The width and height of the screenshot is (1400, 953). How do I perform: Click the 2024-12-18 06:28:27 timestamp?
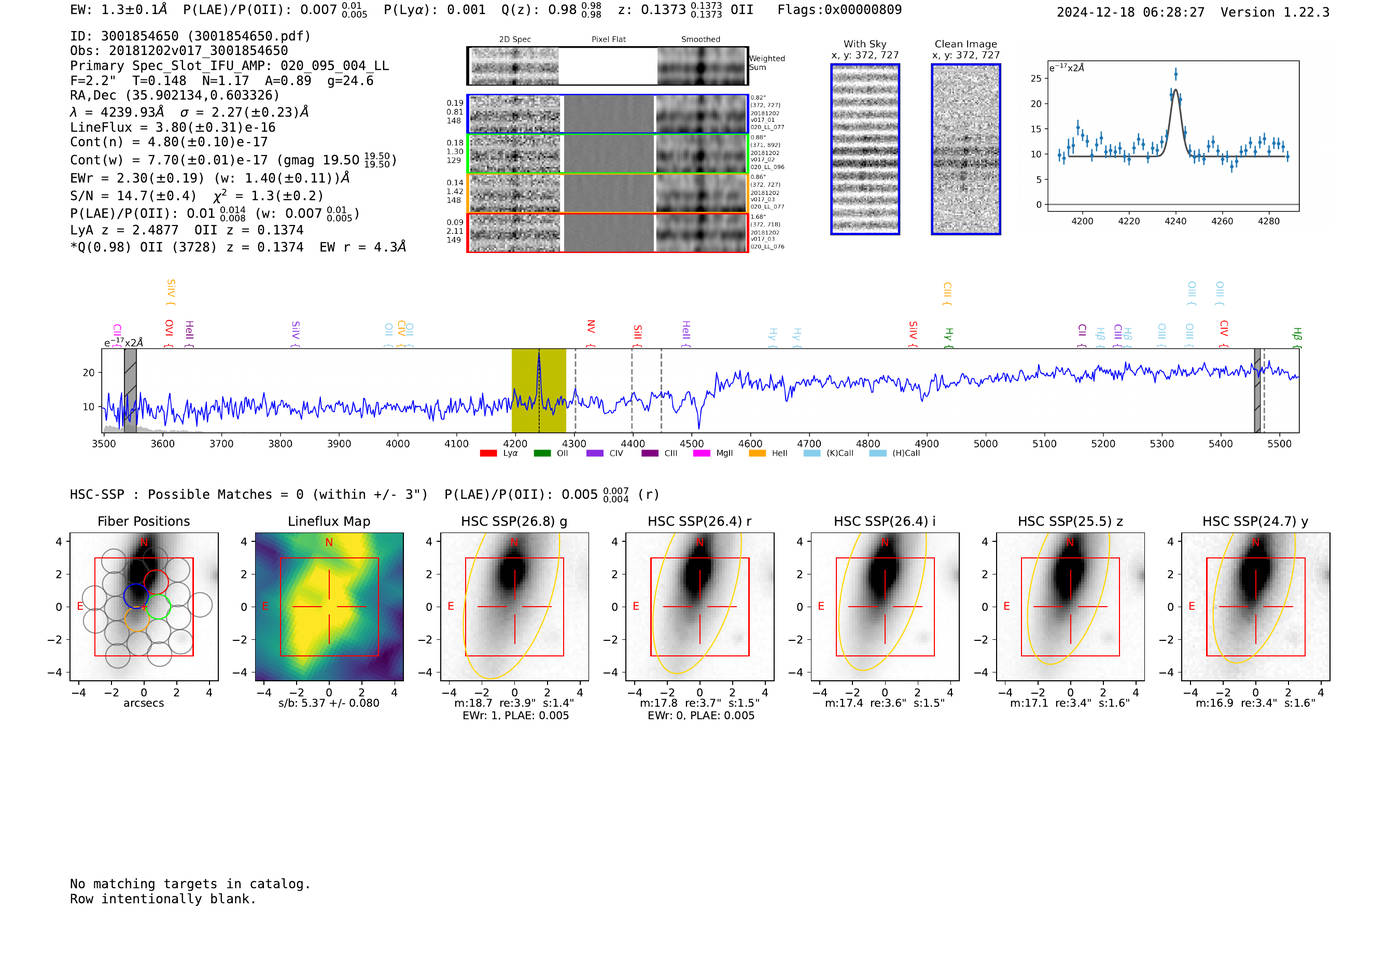pos(1130,12)
